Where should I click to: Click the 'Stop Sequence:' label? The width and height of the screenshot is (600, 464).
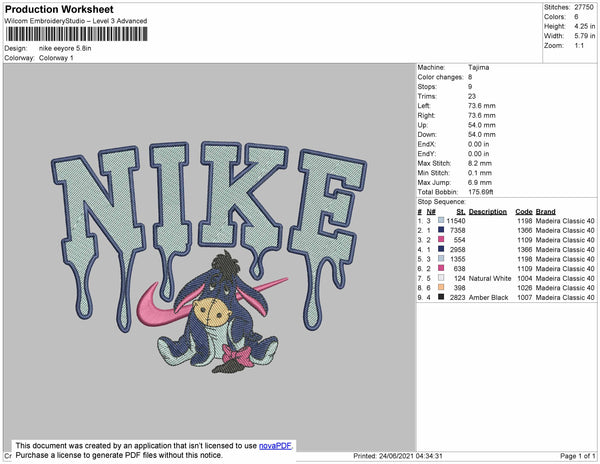(442, 202)
